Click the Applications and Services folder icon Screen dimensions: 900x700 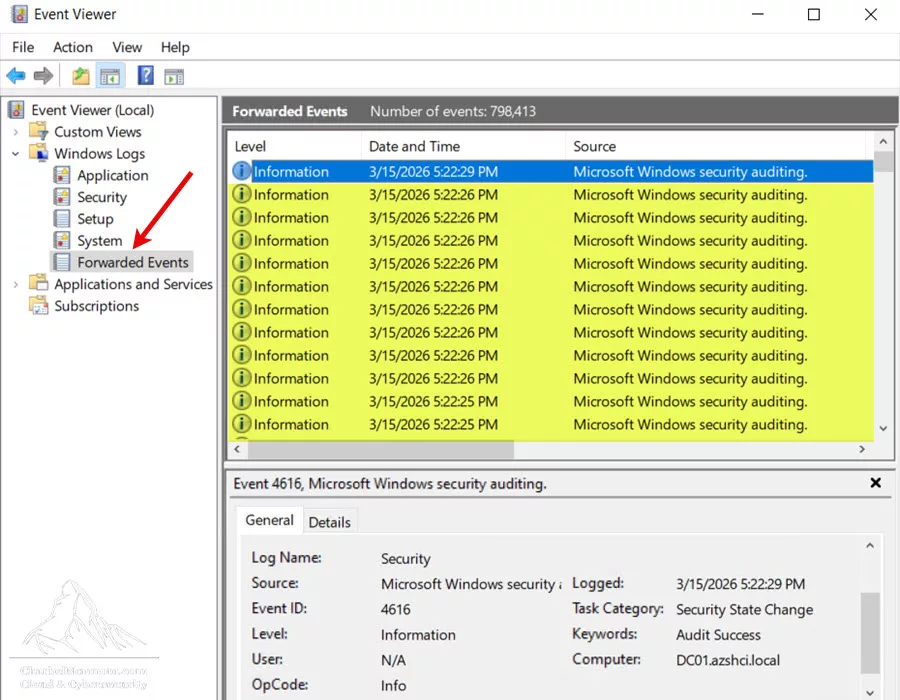tap(39, 283)
